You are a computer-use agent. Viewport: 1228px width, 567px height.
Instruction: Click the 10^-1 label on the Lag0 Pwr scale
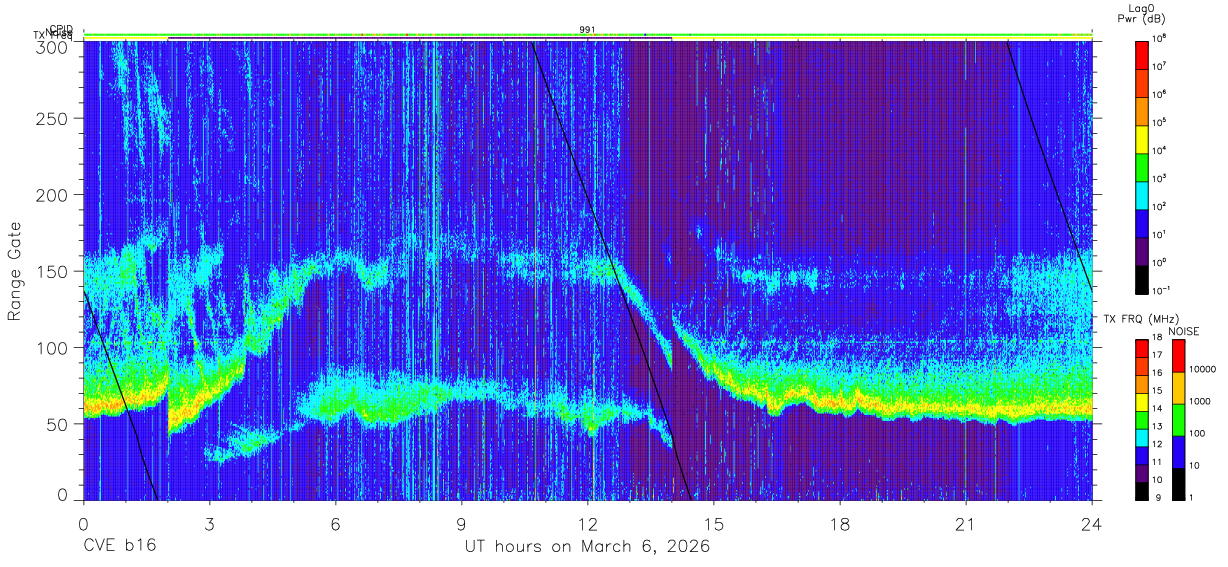[x=1161, y=289]
